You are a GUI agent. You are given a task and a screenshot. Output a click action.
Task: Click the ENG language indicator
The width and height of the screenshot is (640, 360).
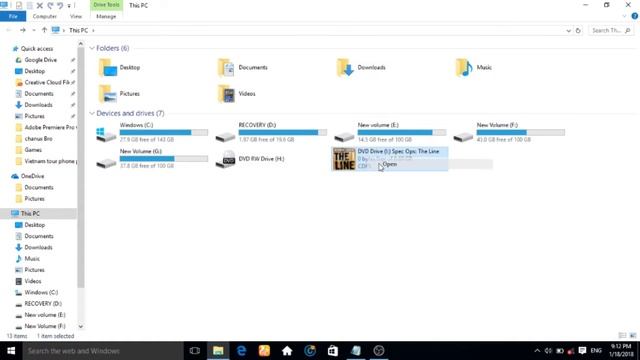coord(596,351)
